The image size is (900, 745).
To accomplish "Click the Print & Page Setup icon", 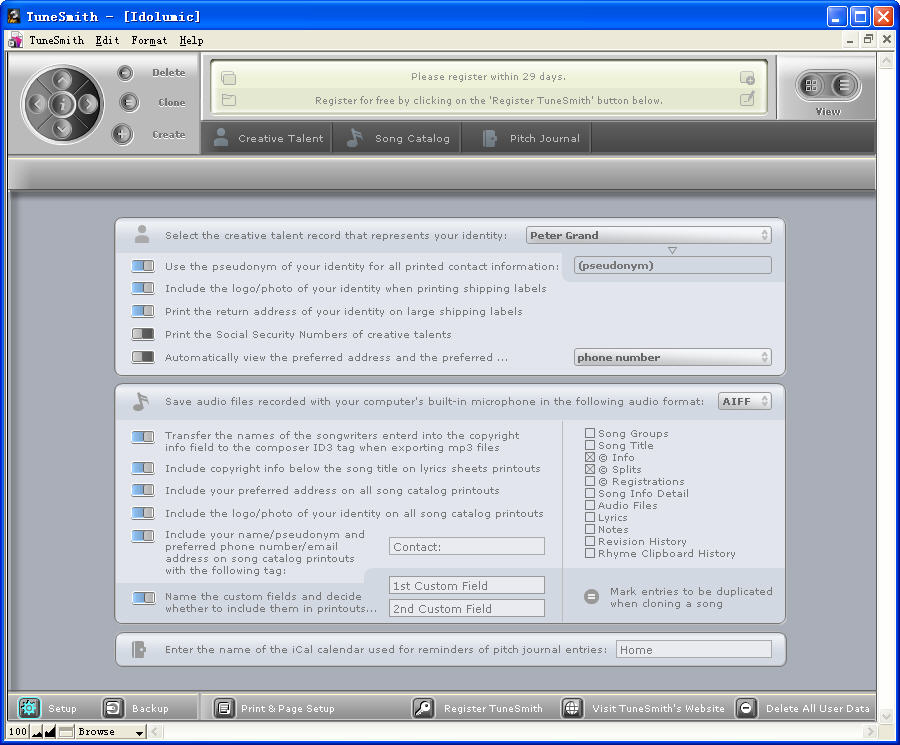I will (224, 708).
